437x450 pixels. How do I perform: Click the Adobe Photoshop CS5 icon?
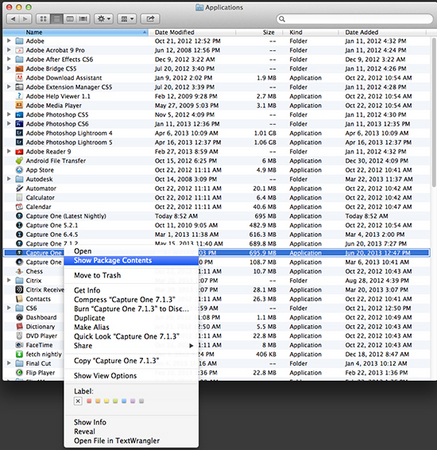19,115
